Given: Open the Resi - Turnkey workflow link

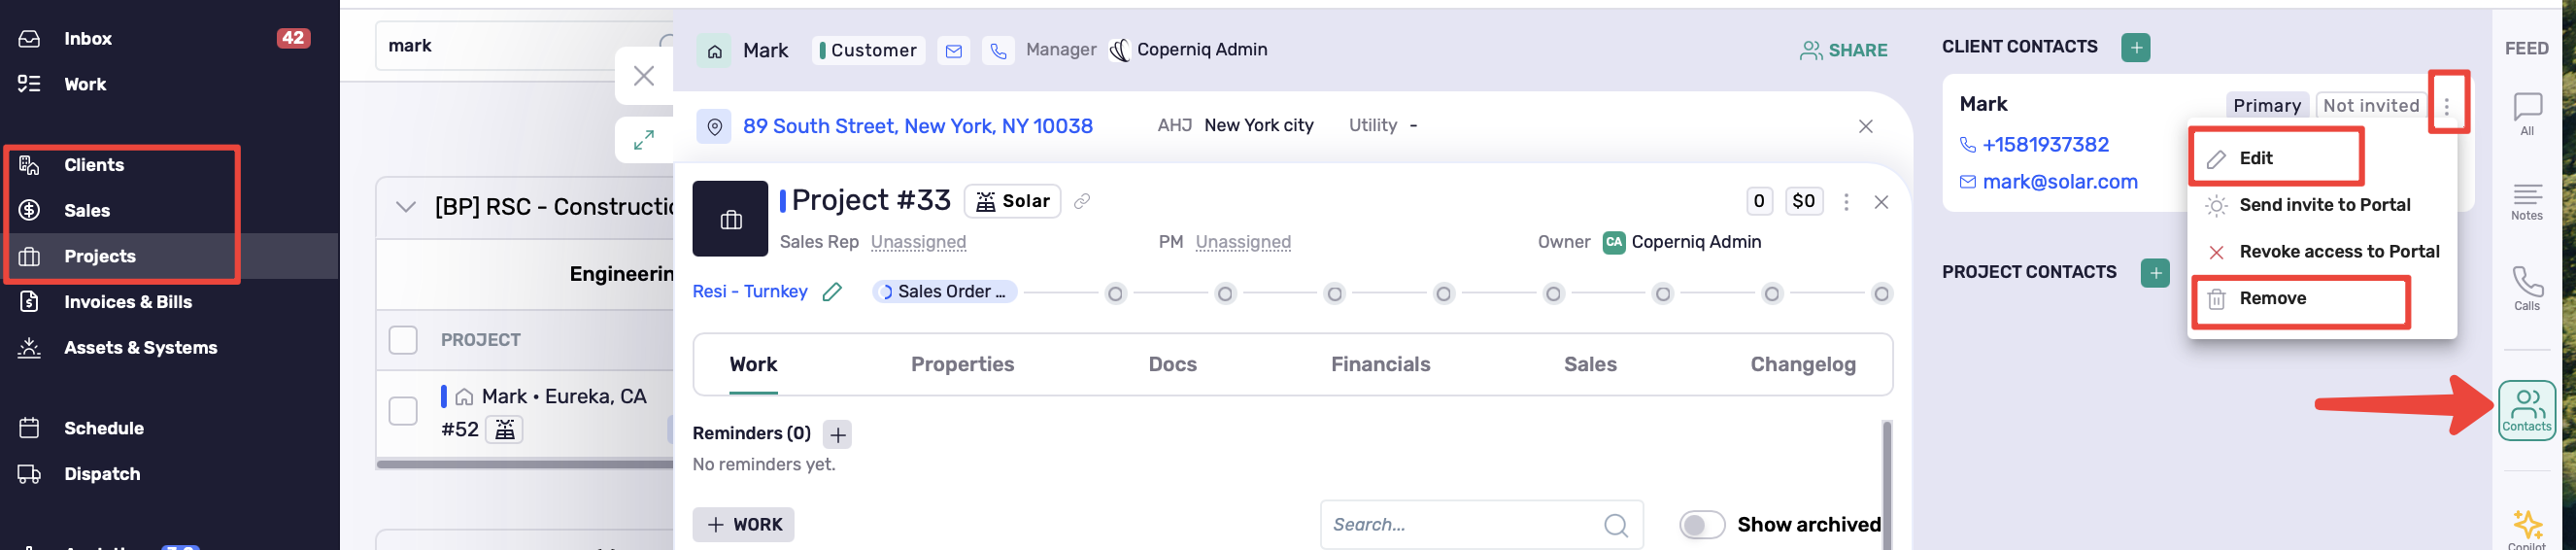Looking at the screenshot, I should (750, 292).
